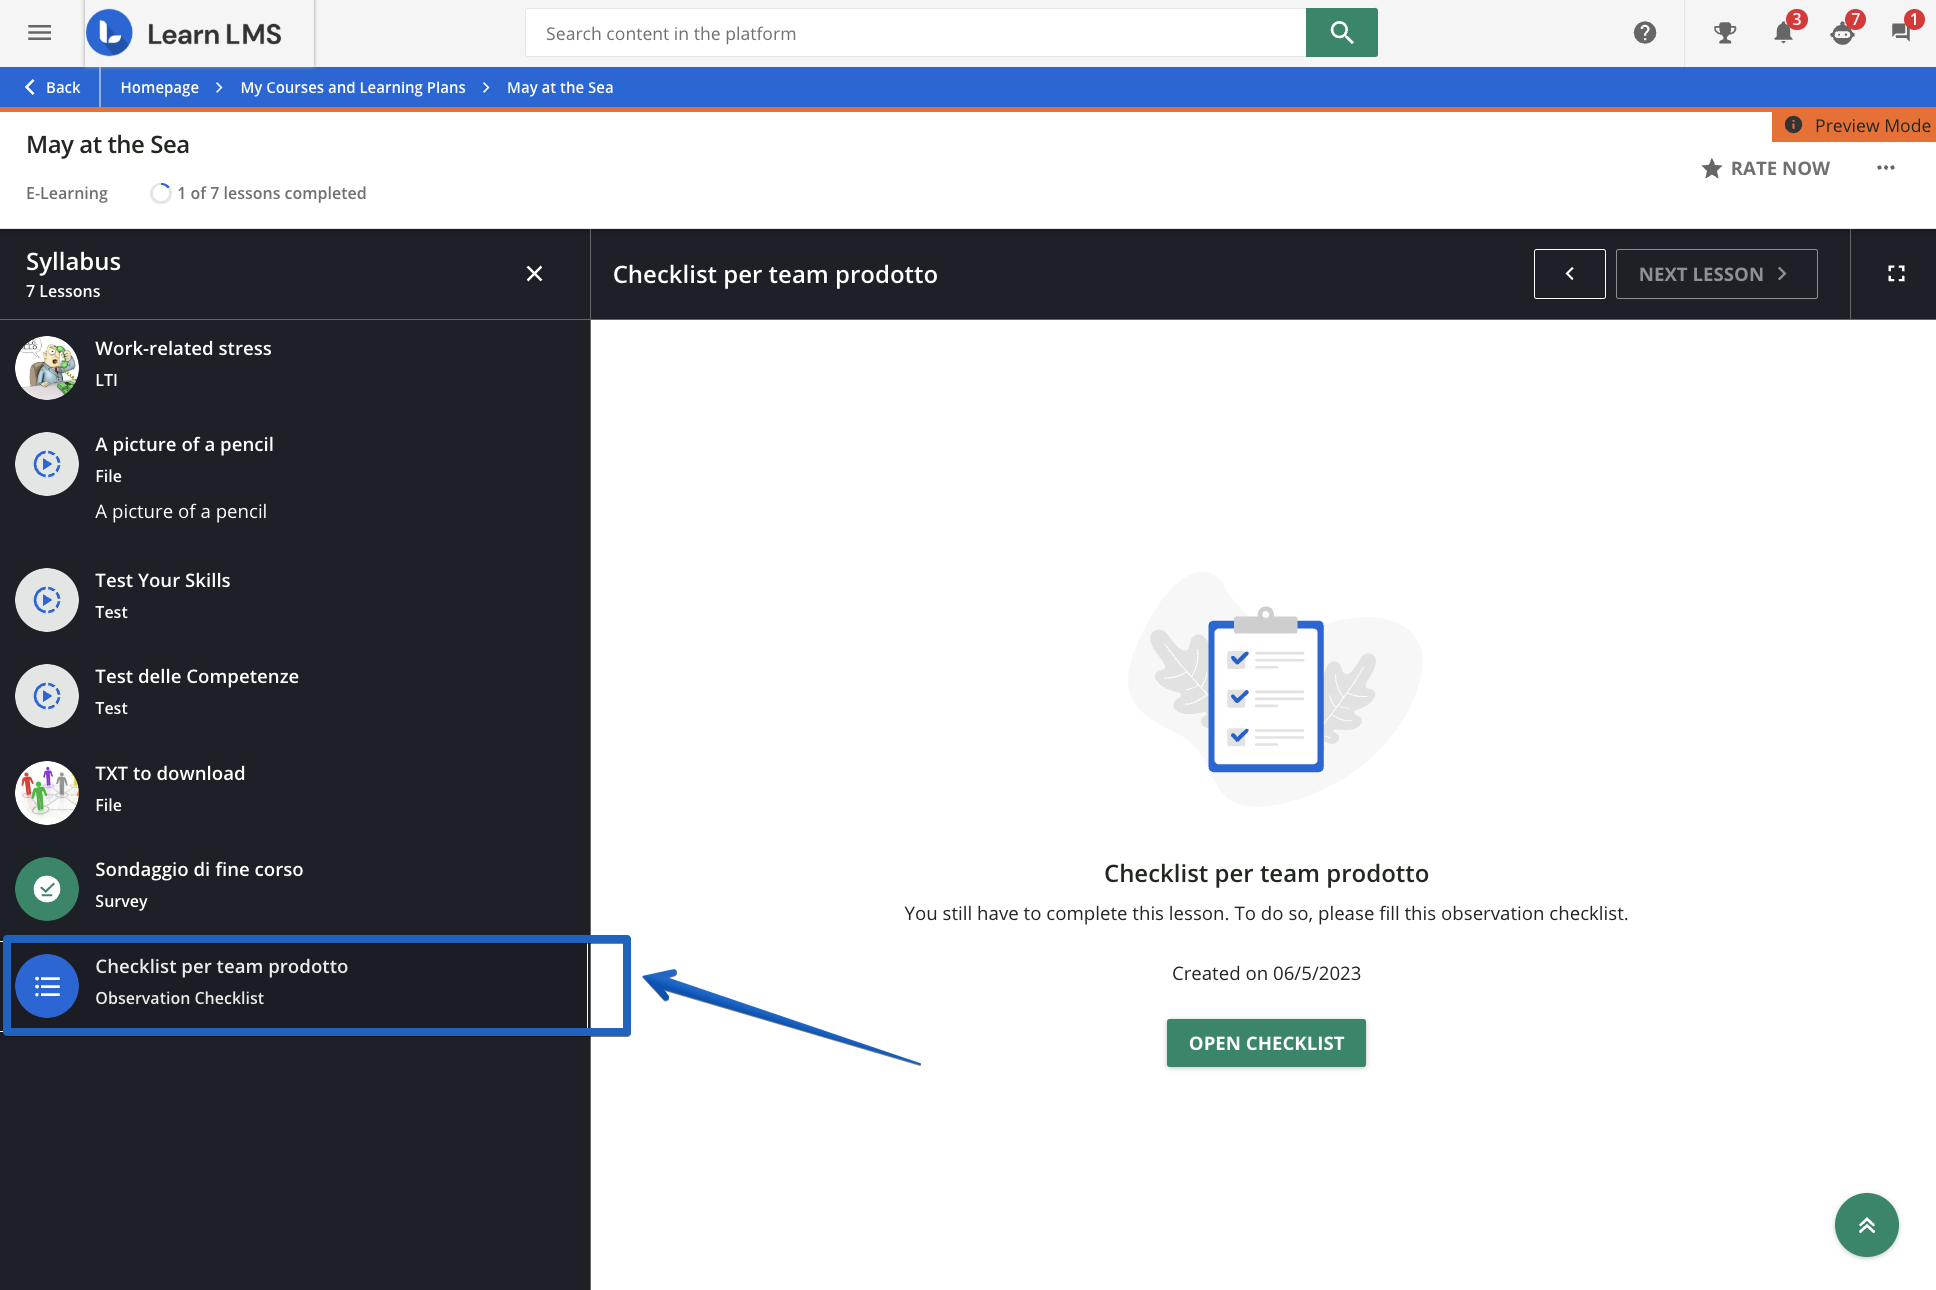The height and width of the screenshot is (1290, 1936).
Task: Open My Courses and Learning Plans breadcrumb
Action: pos(352,87)
